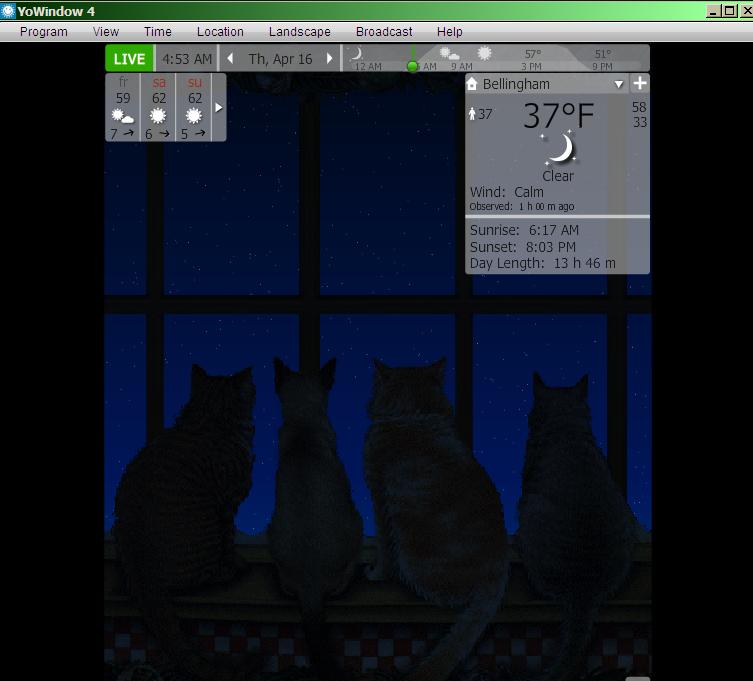Click the home icon beside Bellingham
Viewport: 753px width, 681px height.
[472, 84]
